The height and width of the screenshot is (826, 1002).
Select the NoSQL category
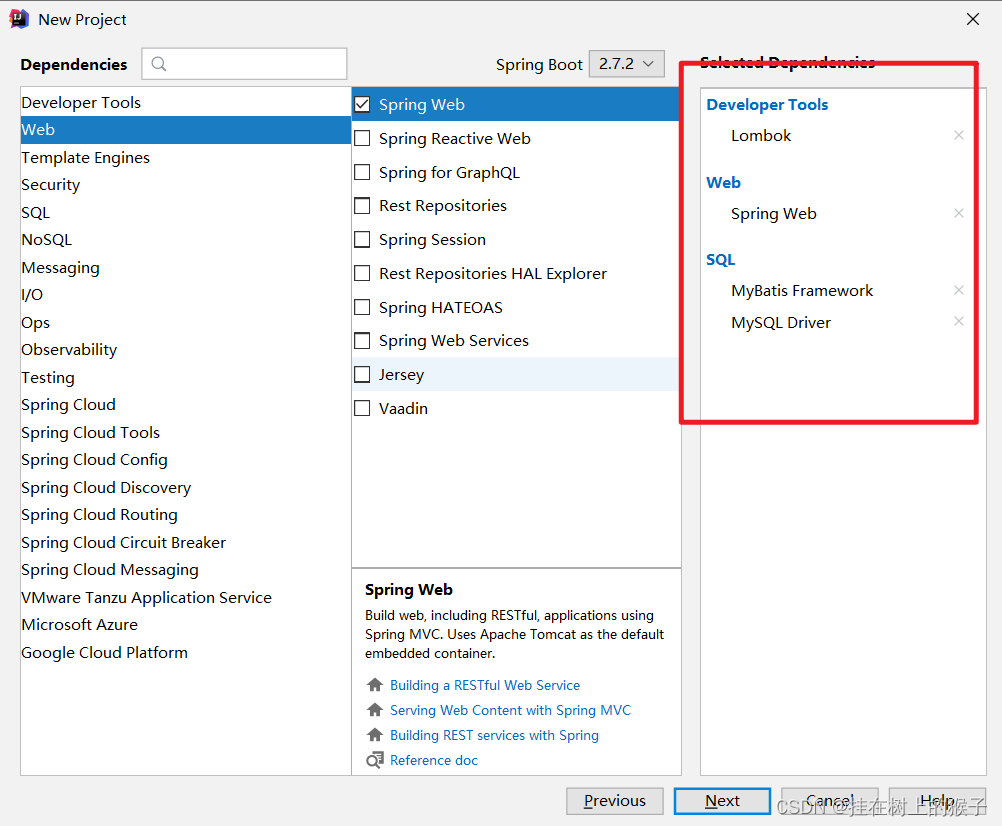click(x=185, y=240)
